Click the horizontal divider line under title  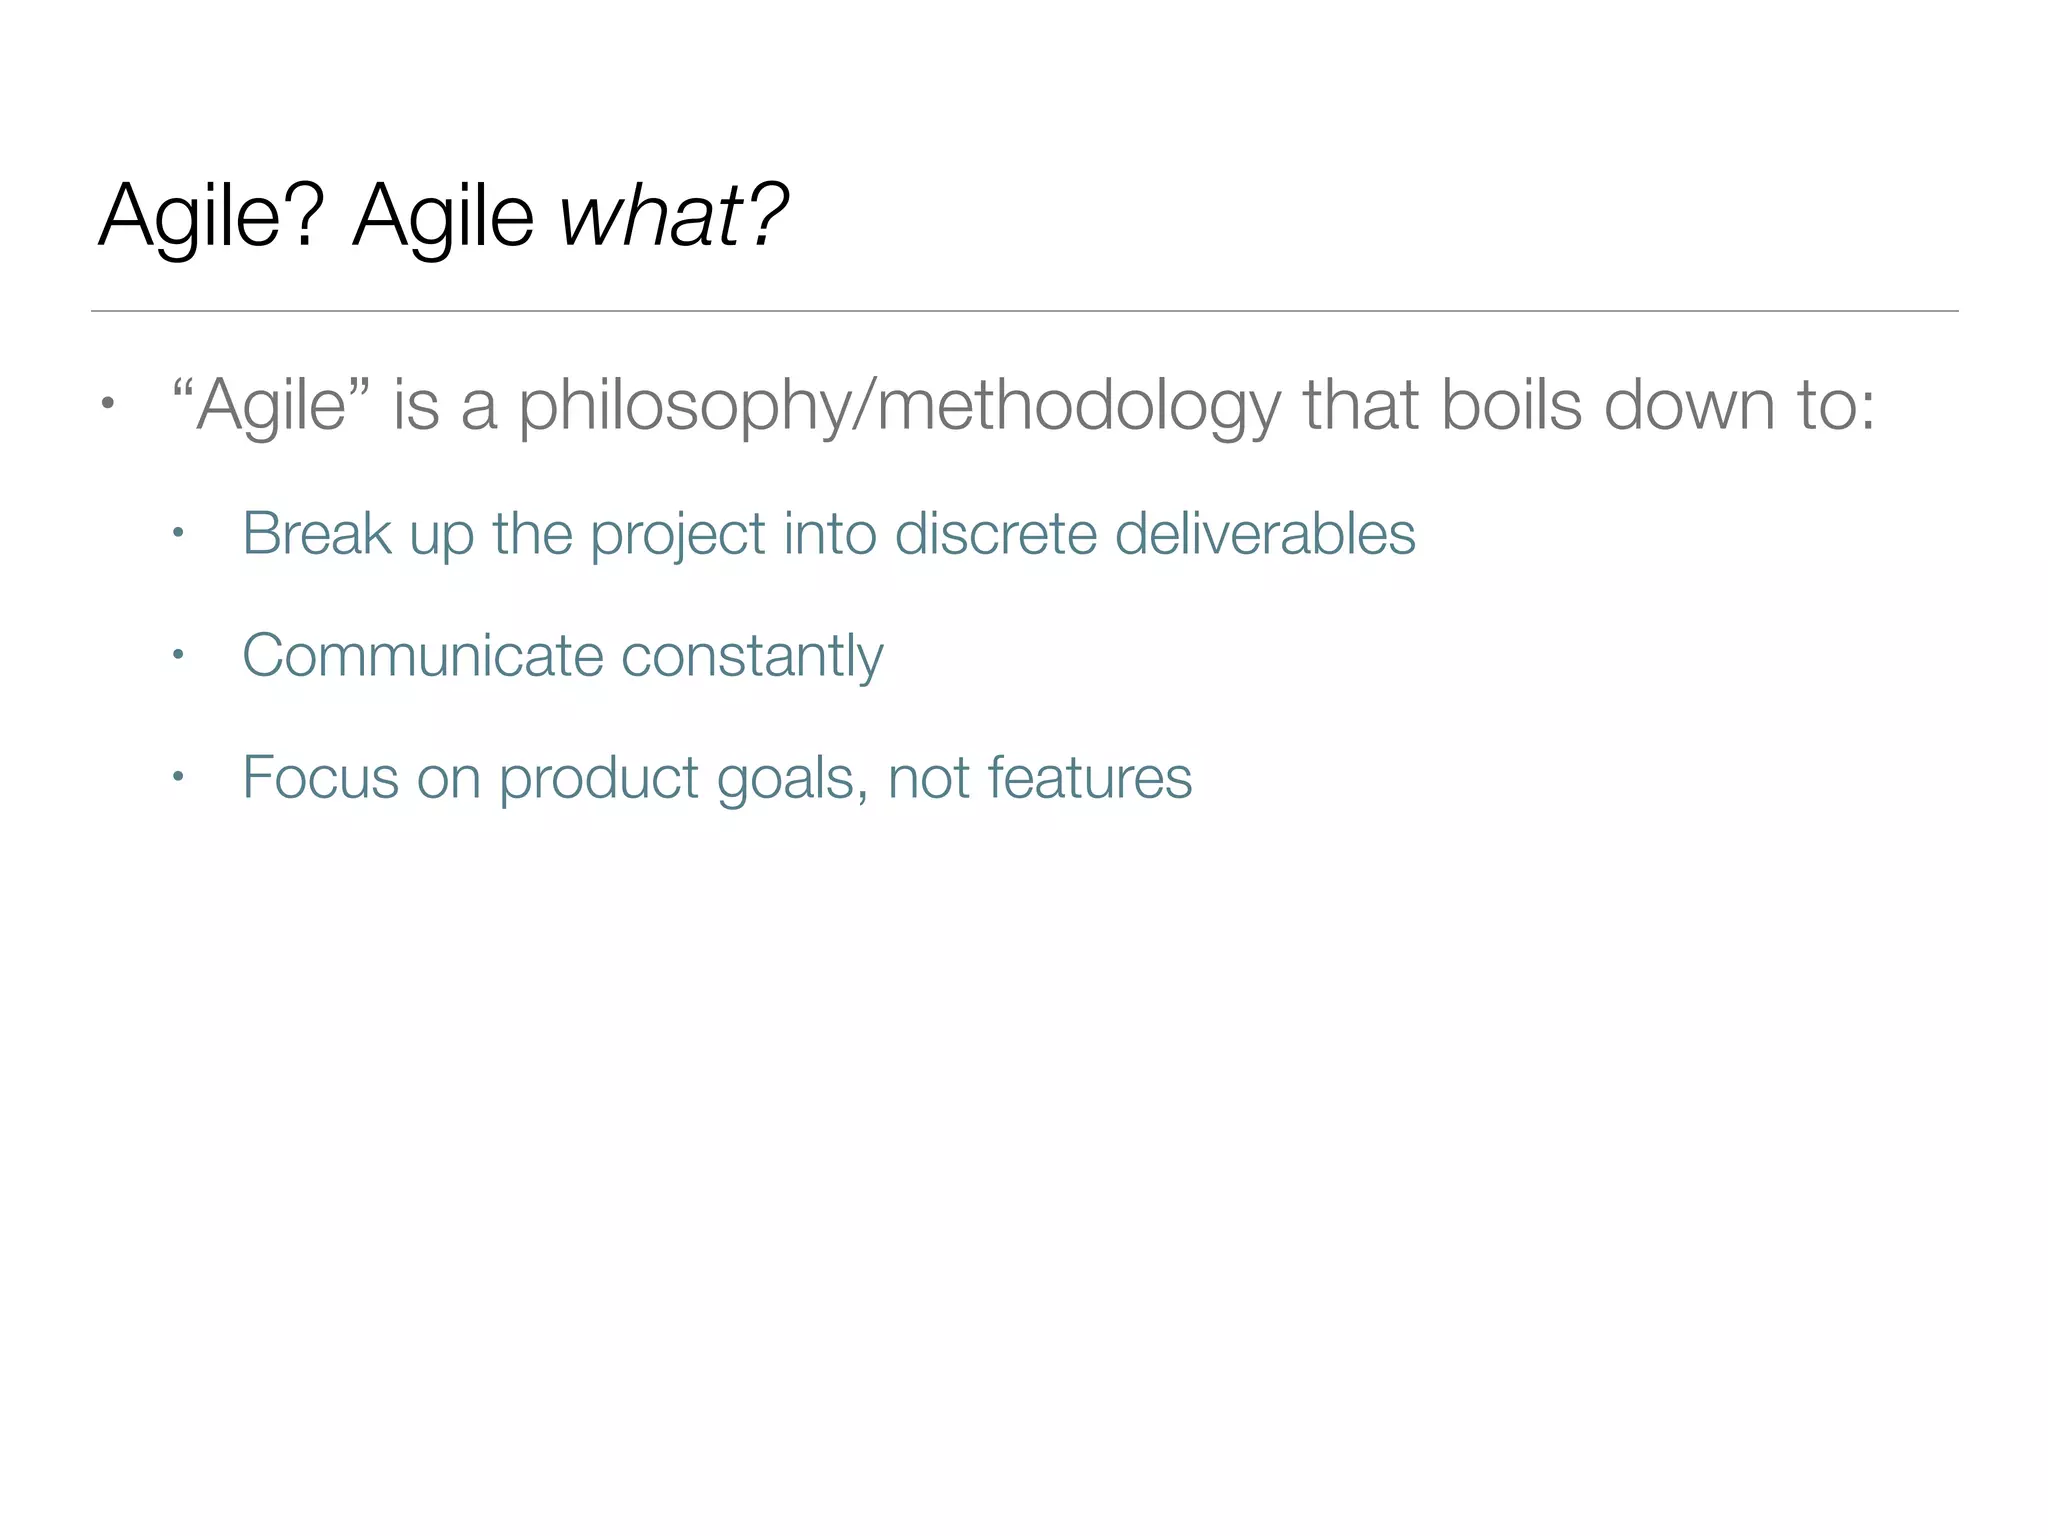(1024, 311)
